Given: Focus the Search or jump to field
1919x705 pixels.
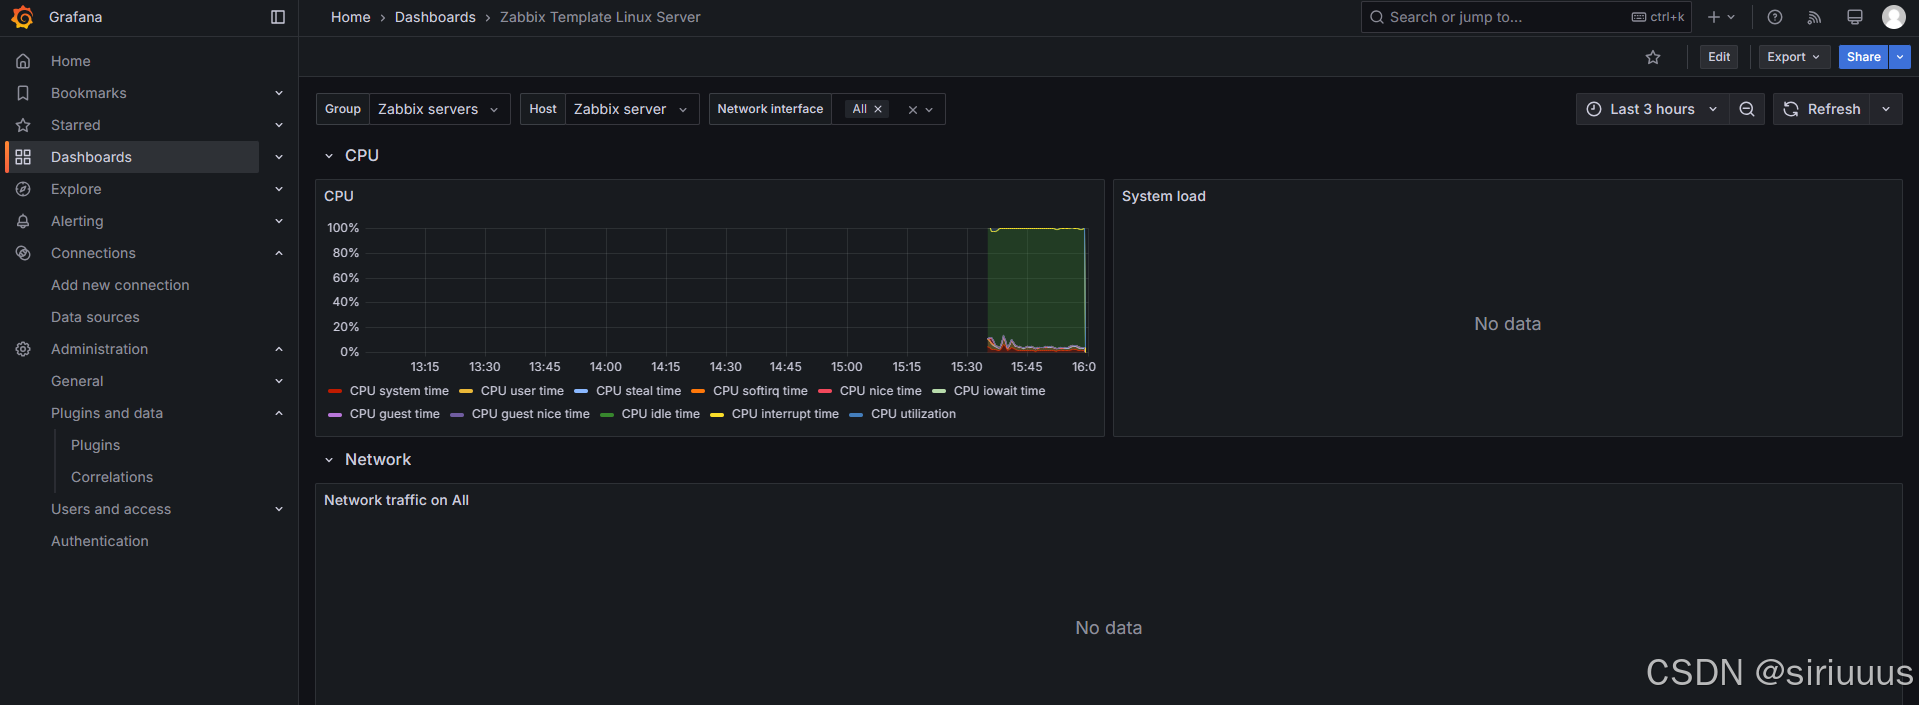Looking at the screenshot, I should (1526, 17).
